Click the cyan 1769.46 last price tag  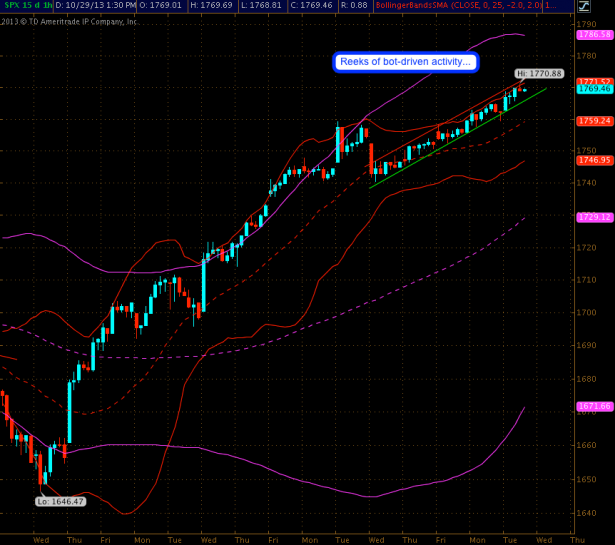click(594, 88)
